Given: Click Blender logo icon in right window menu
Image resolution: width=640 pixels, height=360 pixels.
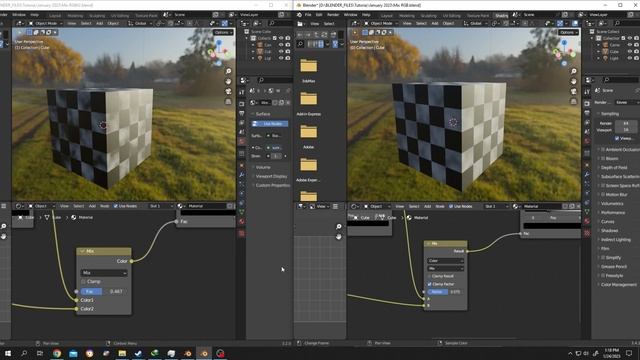Looking at the screenshot, I should [x=299, y=15].
